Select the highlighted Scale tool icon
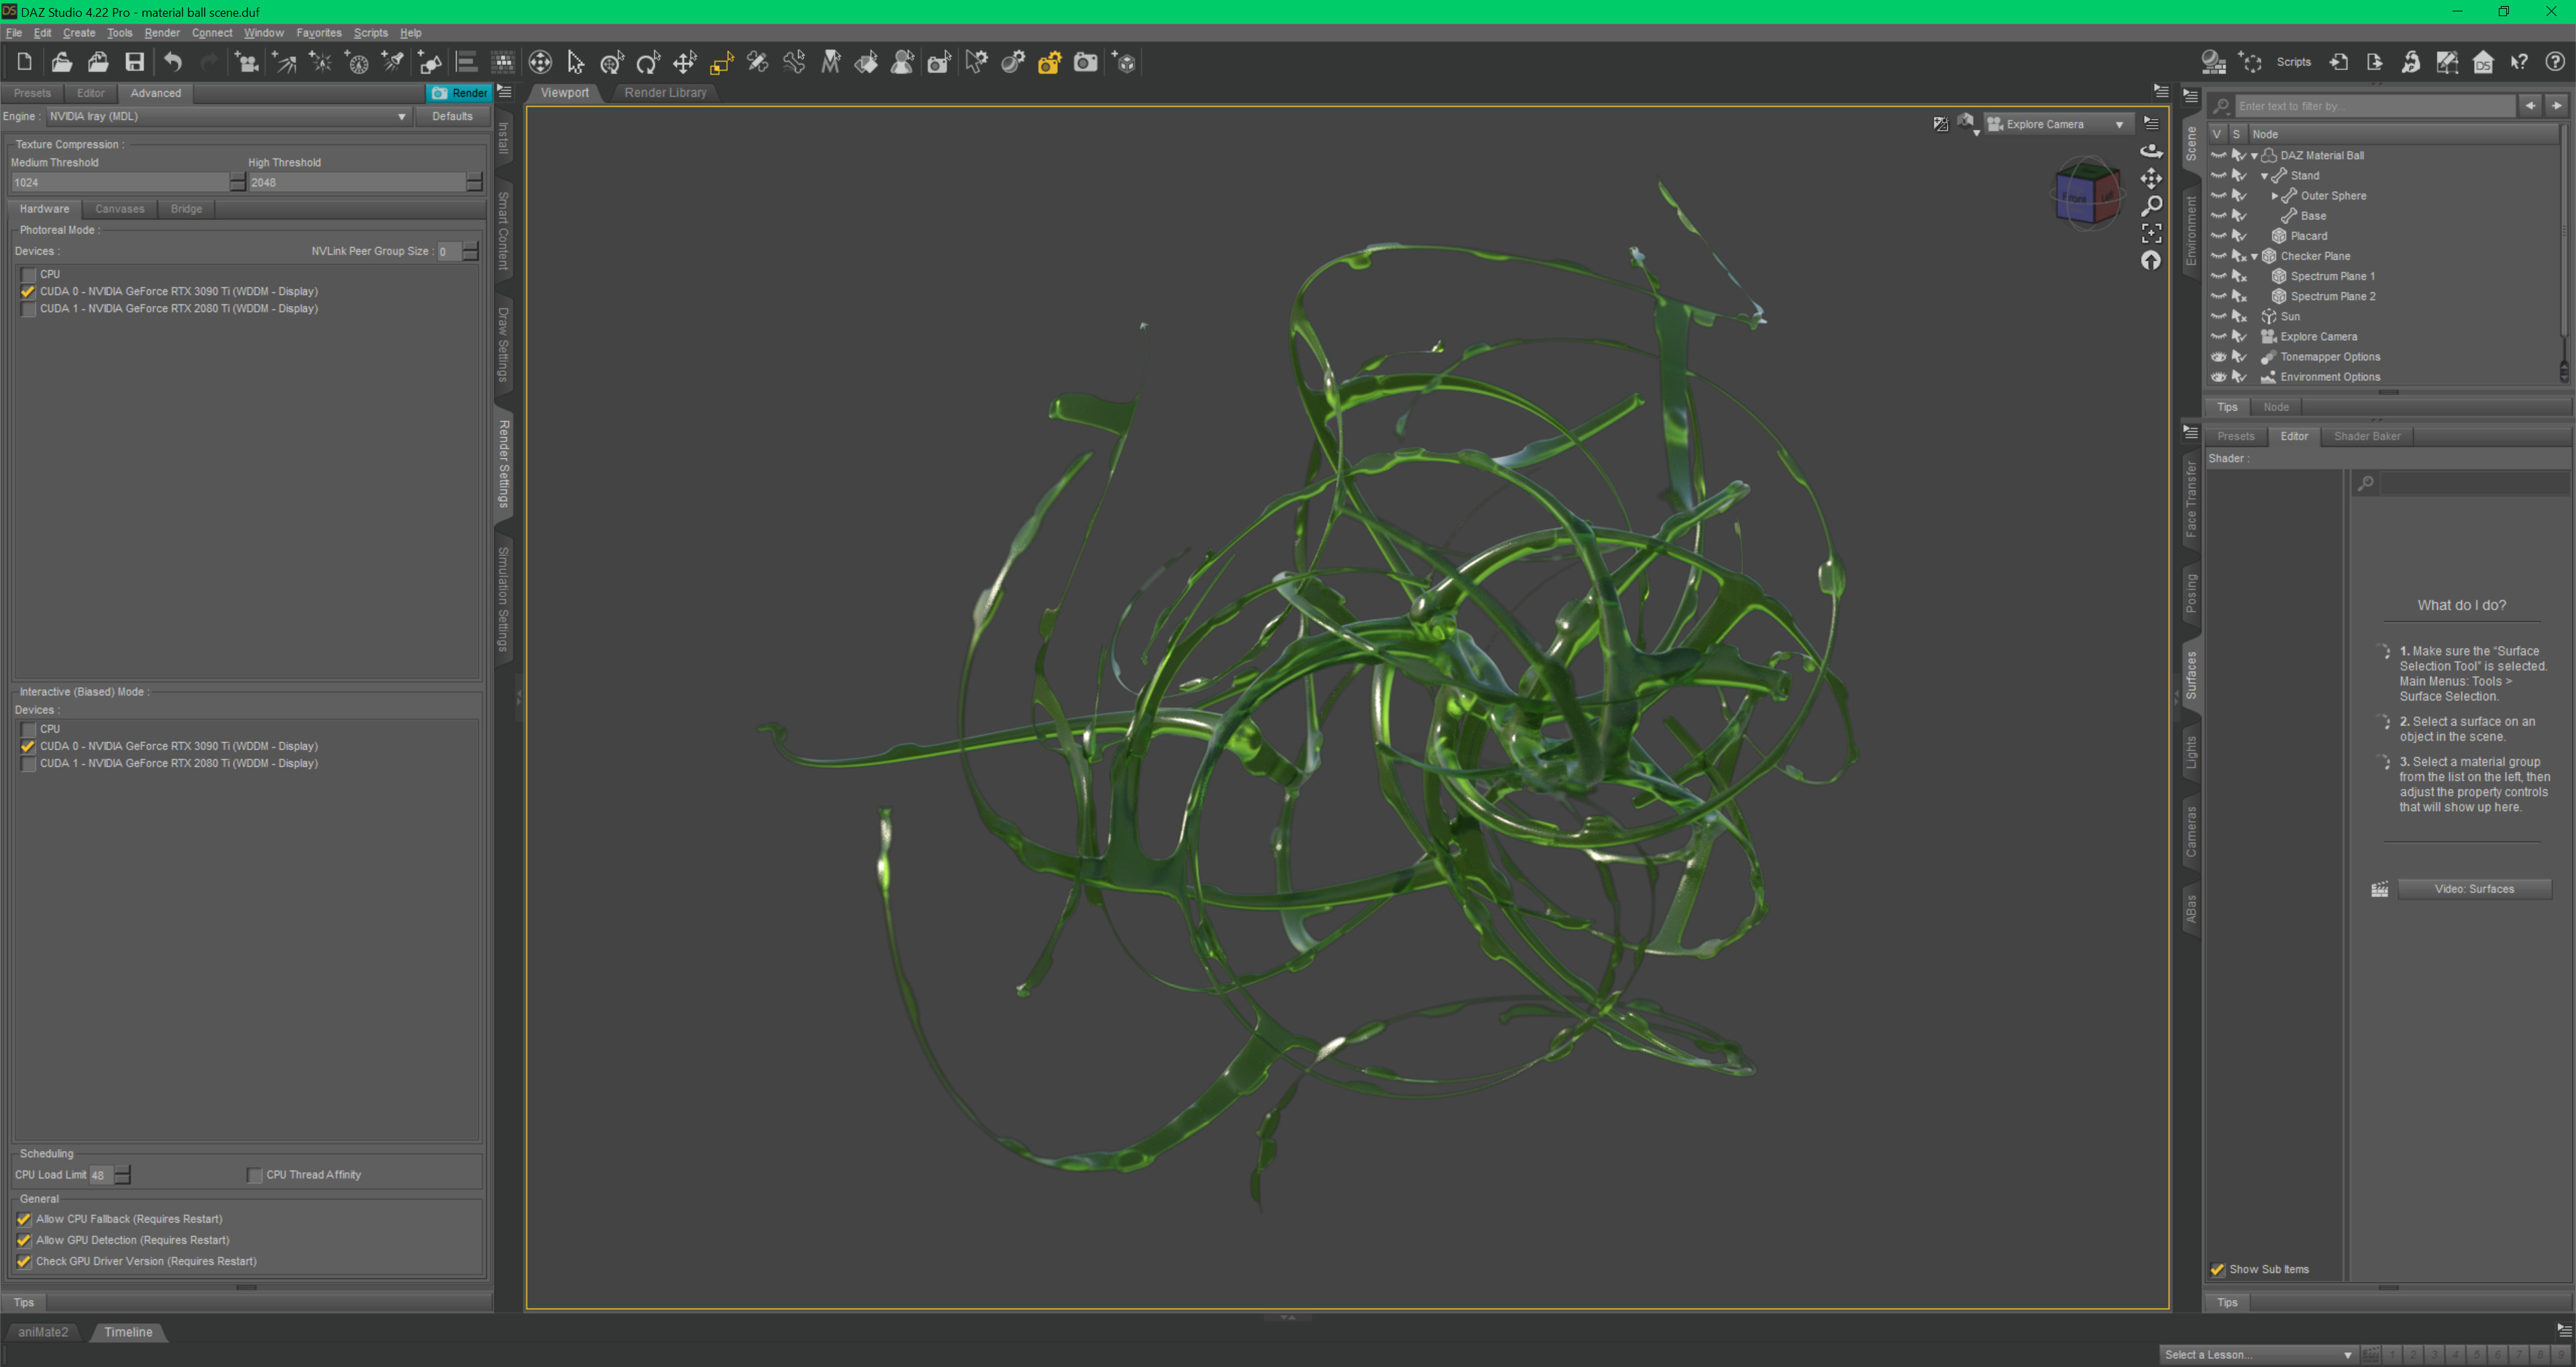The width and height of the screenshot is (2576, 1367). click(721, 62)
